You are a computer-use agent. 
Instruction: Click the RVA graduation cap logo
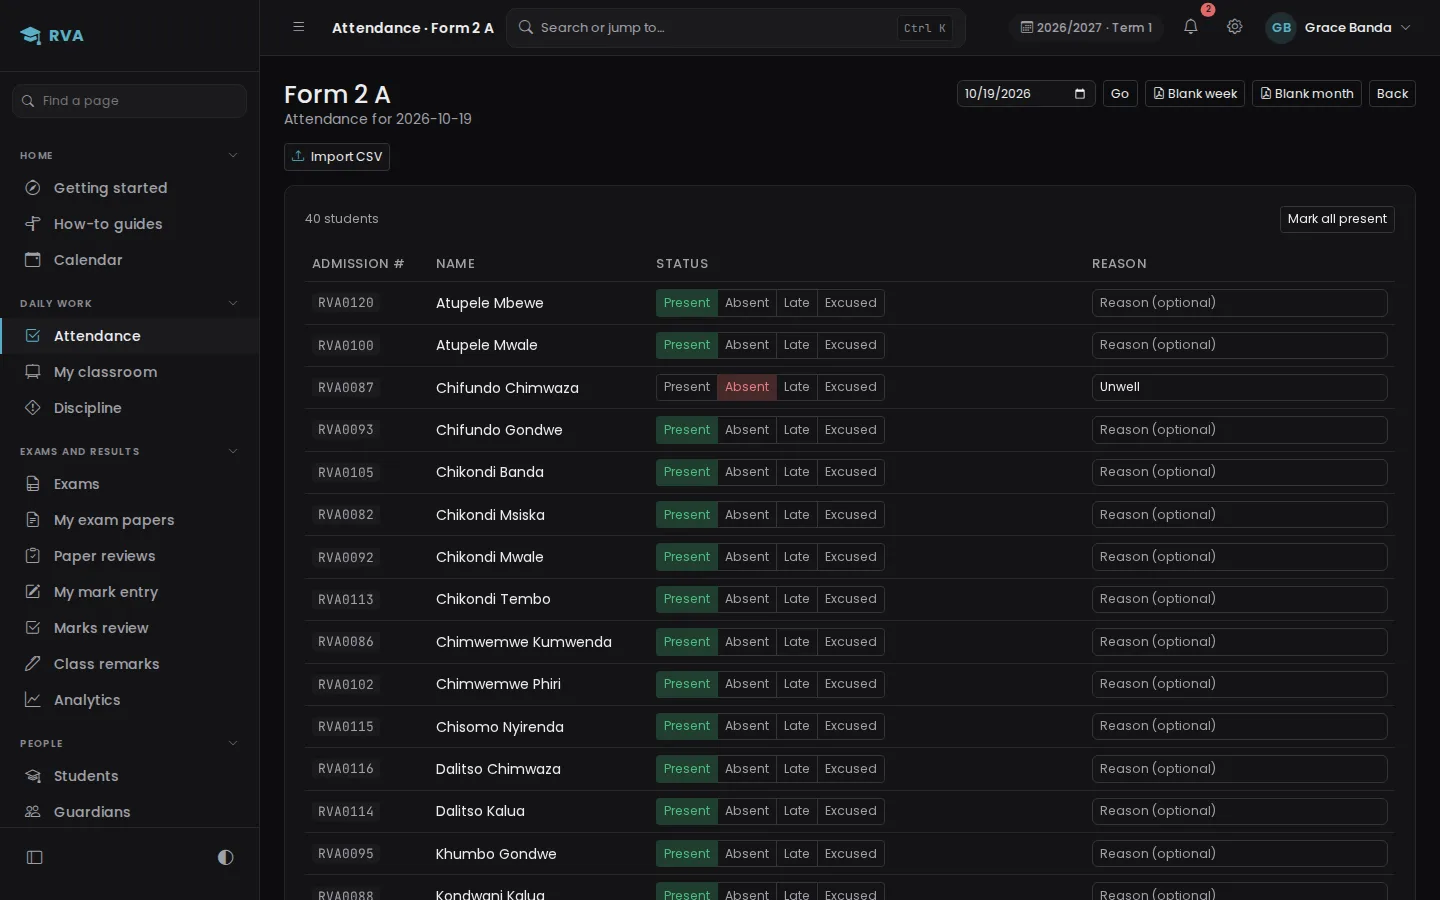click(x=31, y=36)
